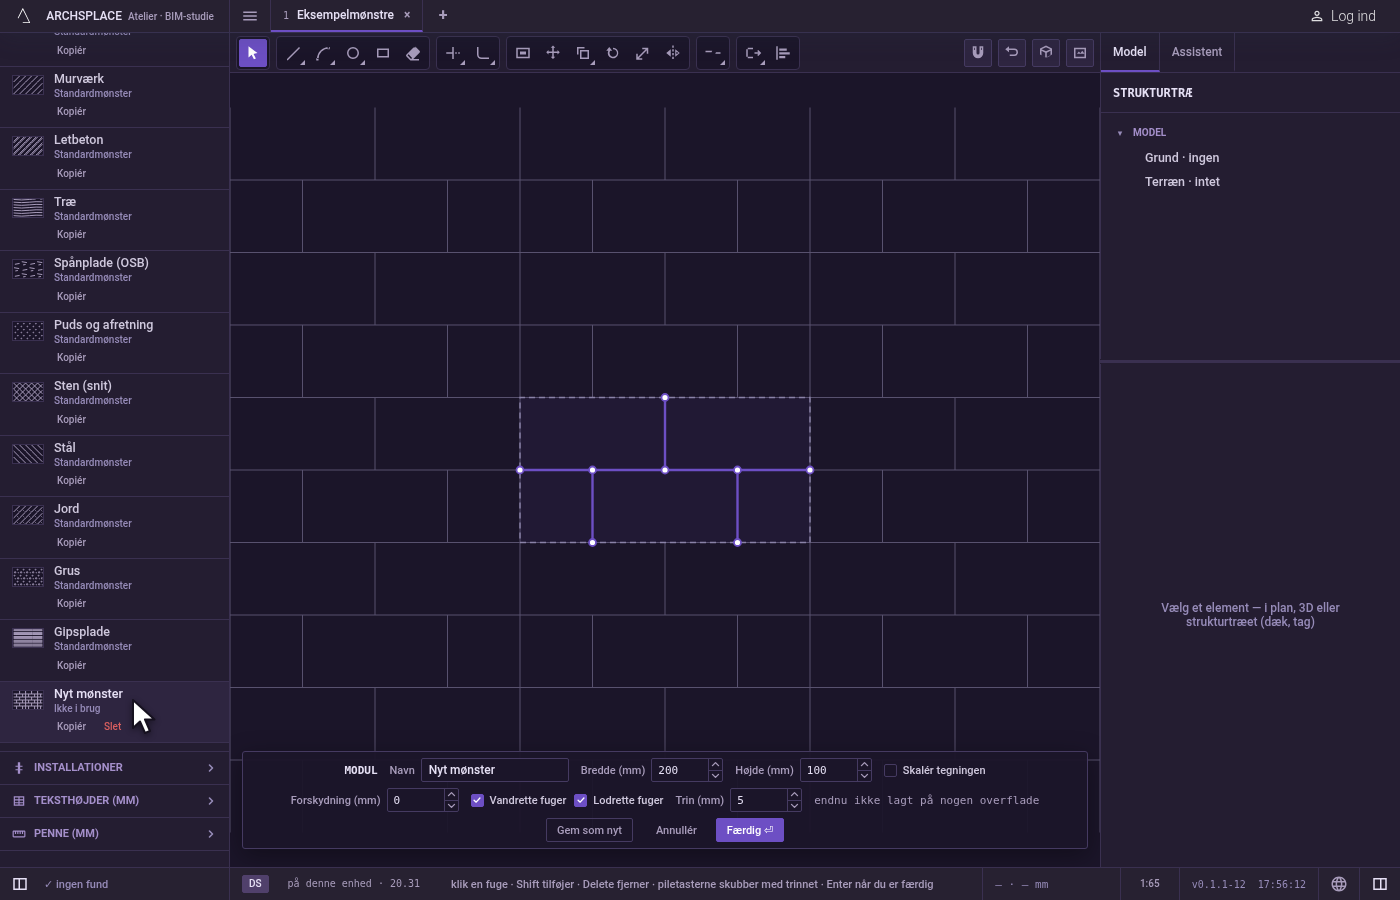Click the globe language icon in status bar
This screenshot has height=900, width=1400.
1339,884
